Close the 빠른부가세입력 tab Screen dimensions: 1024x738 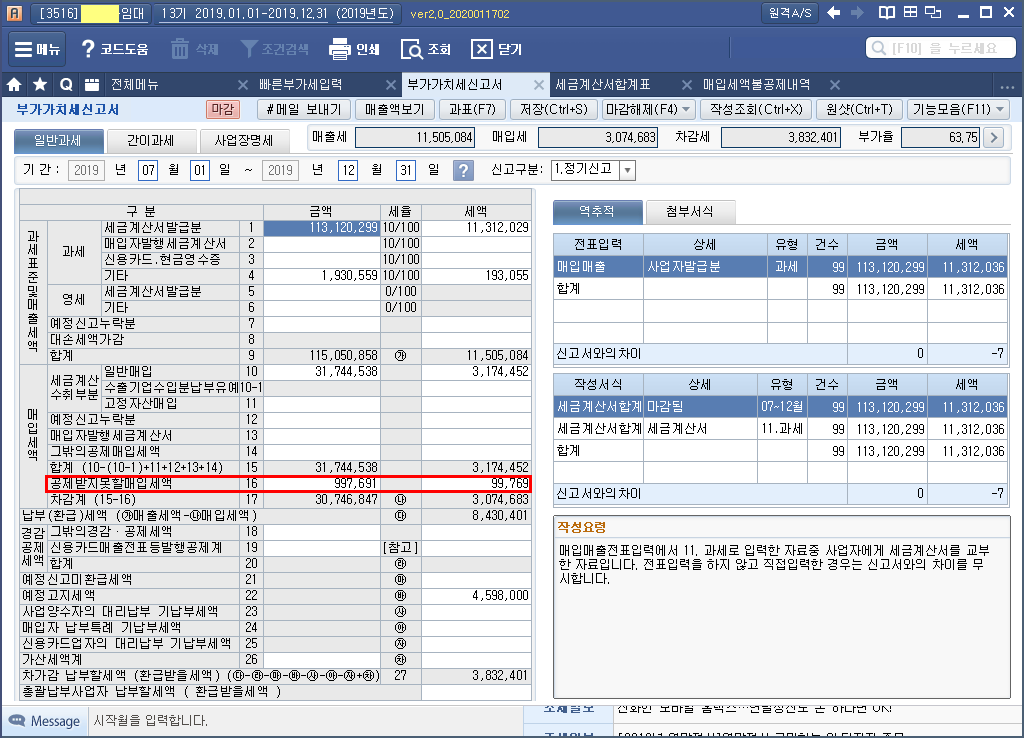click(x=391, y=85)
